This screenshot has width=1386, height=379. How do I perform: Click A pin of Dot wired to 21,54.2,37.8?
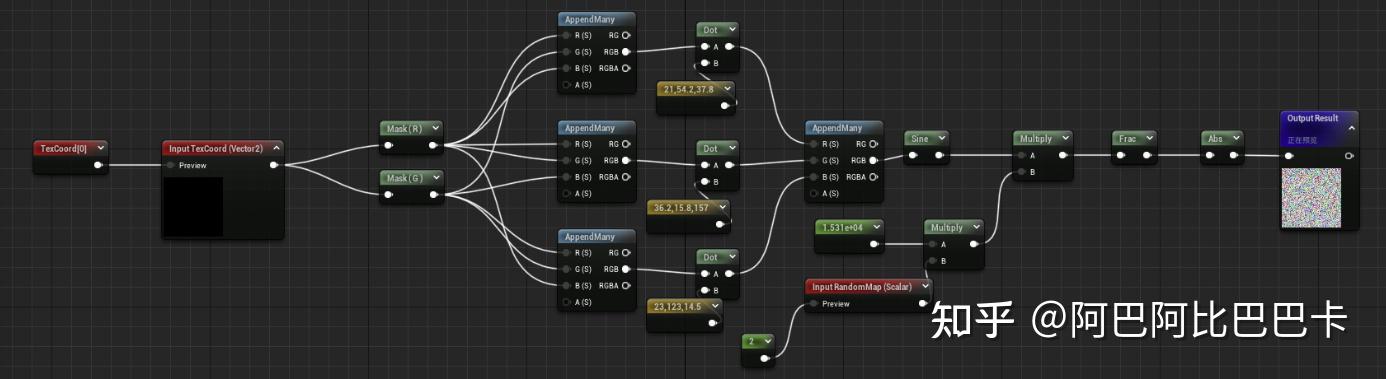click(704, 46)
